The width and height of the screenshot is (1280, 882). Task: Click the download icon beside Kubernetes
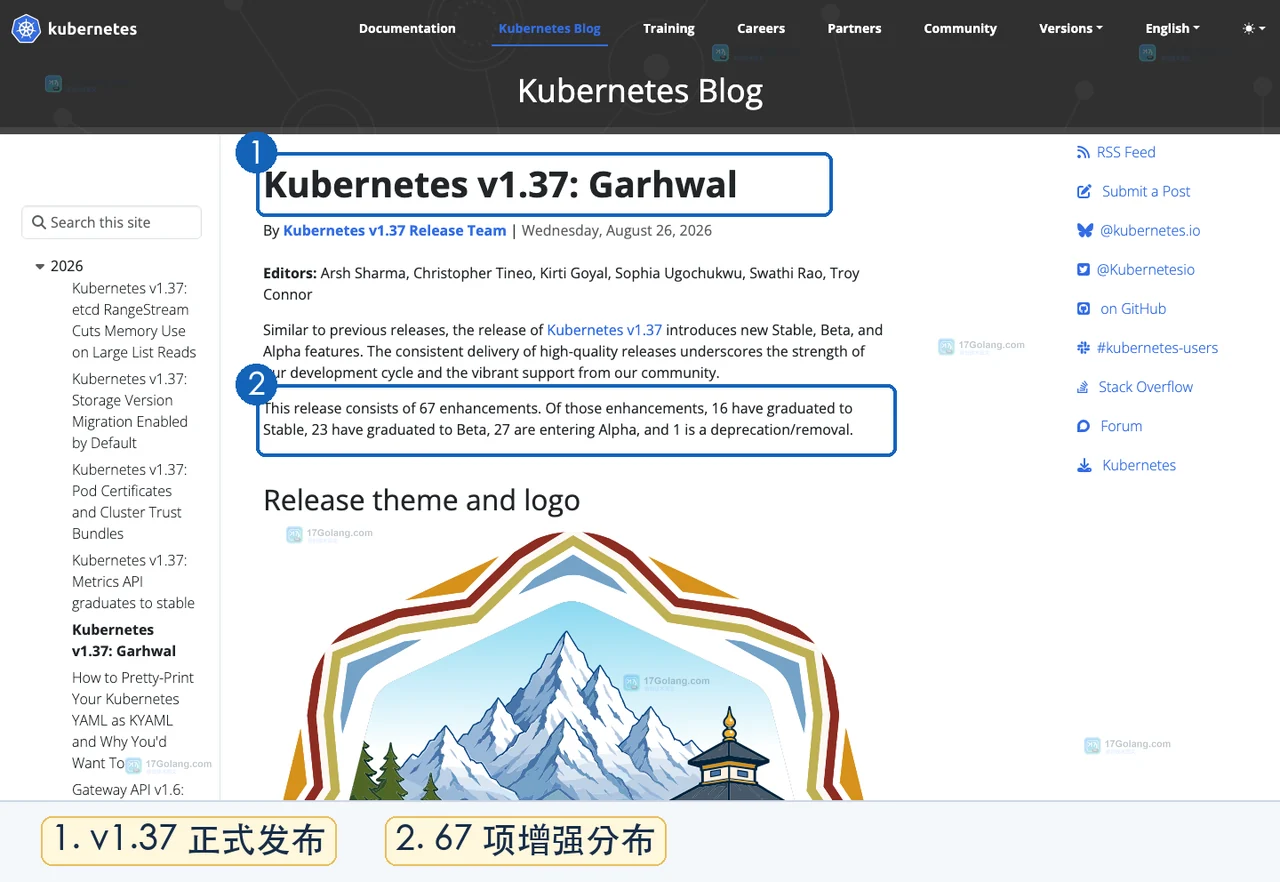(x=1084, y=465)
